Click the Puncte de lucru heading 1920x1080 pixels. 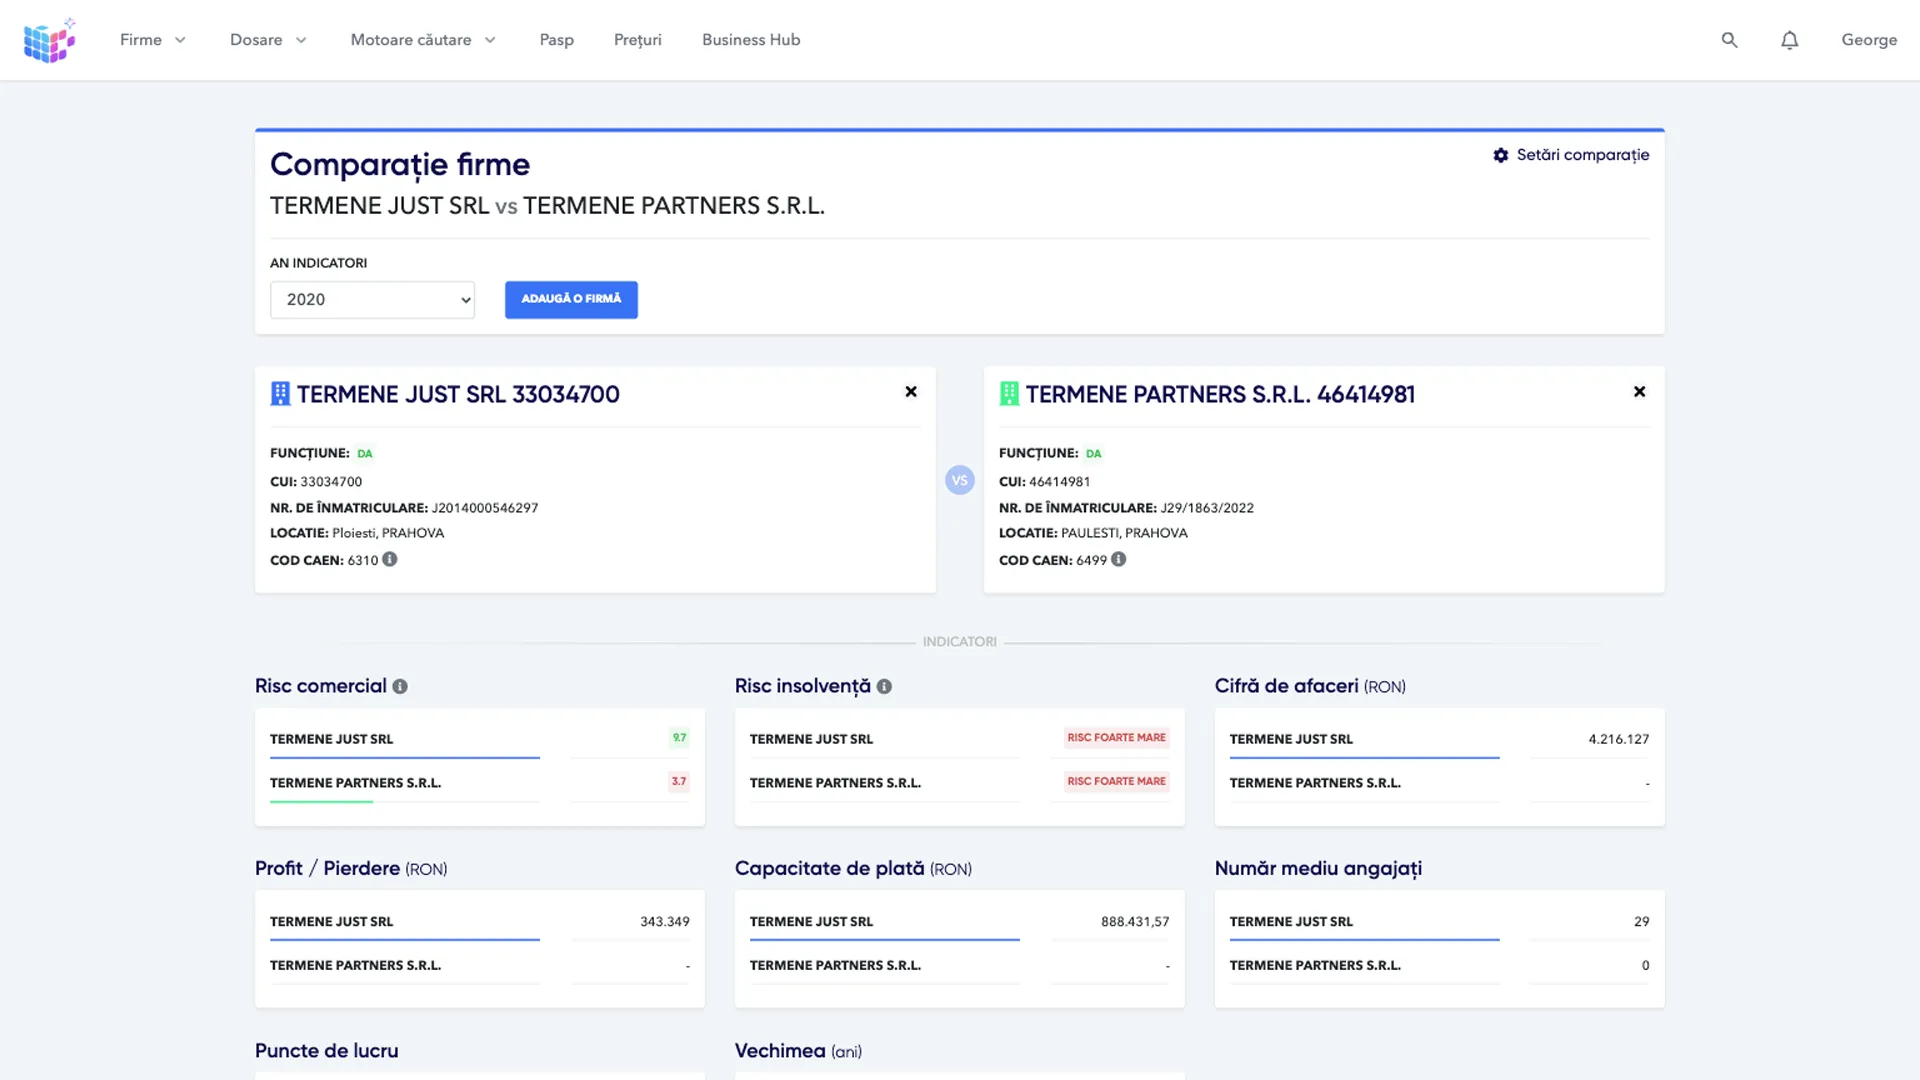[327, 1051]
